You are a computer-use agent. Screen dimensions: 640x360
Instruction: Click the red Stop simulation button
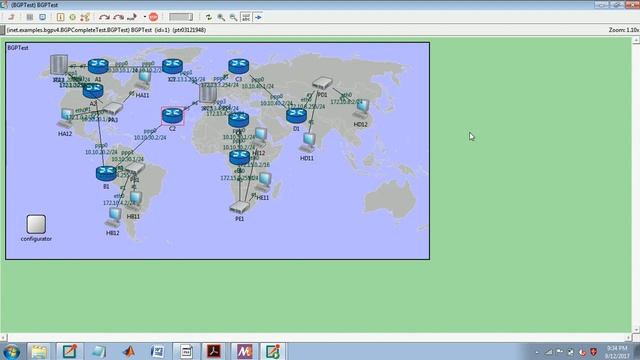(x=153, y=17)
